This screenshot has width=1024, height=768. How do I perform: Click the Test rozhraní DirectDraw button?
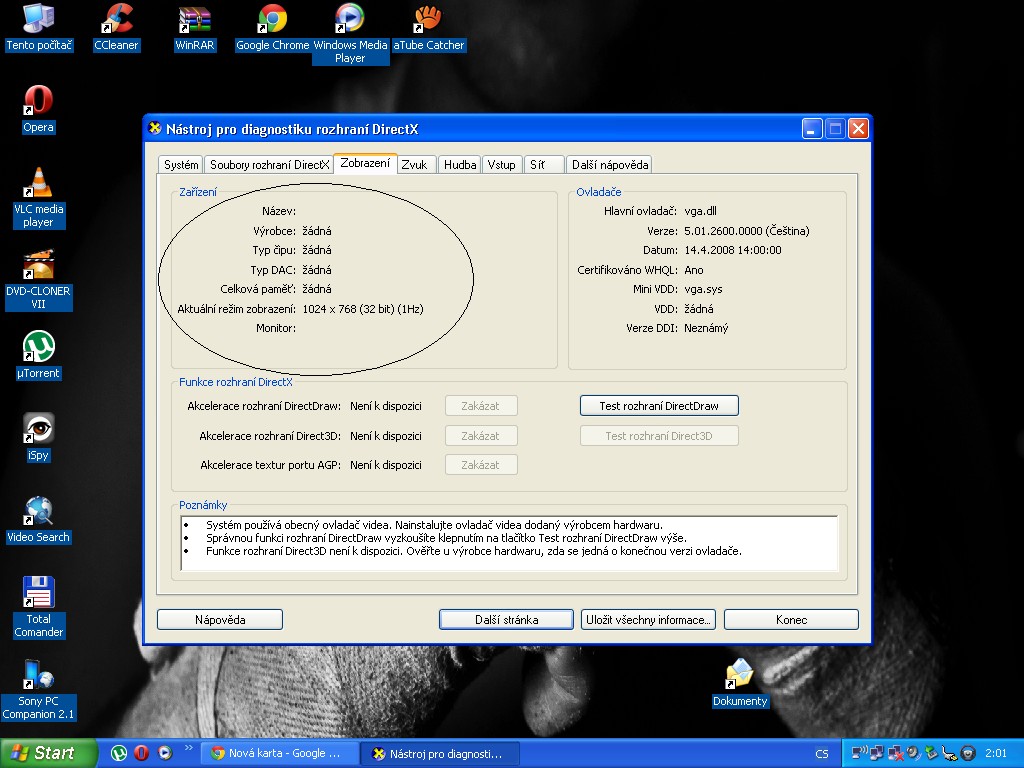tap(660, 405)
